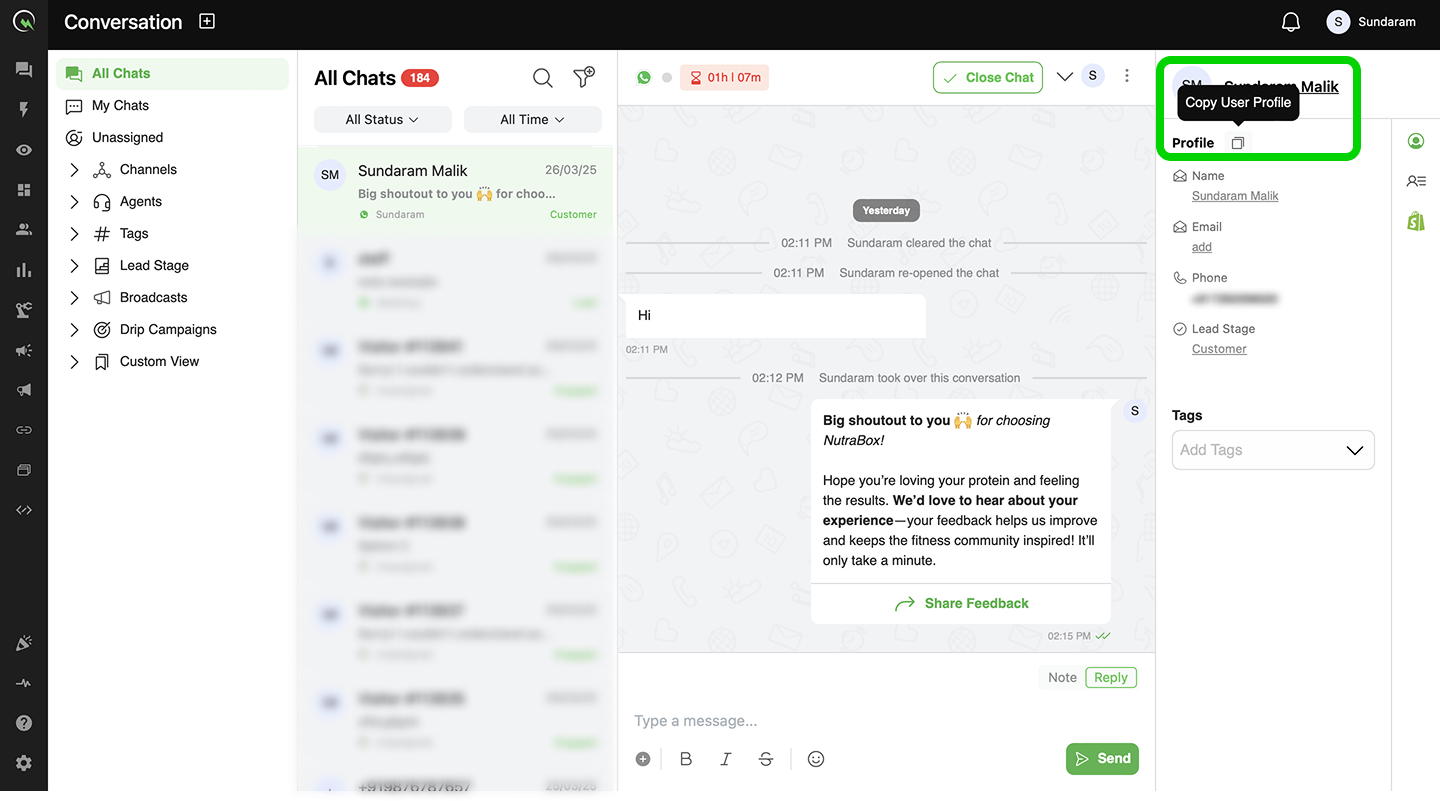This screenshot has width=1440, height=801.
Task: Toggle italic formatting in message box
Action: click(x=726, y=759)
